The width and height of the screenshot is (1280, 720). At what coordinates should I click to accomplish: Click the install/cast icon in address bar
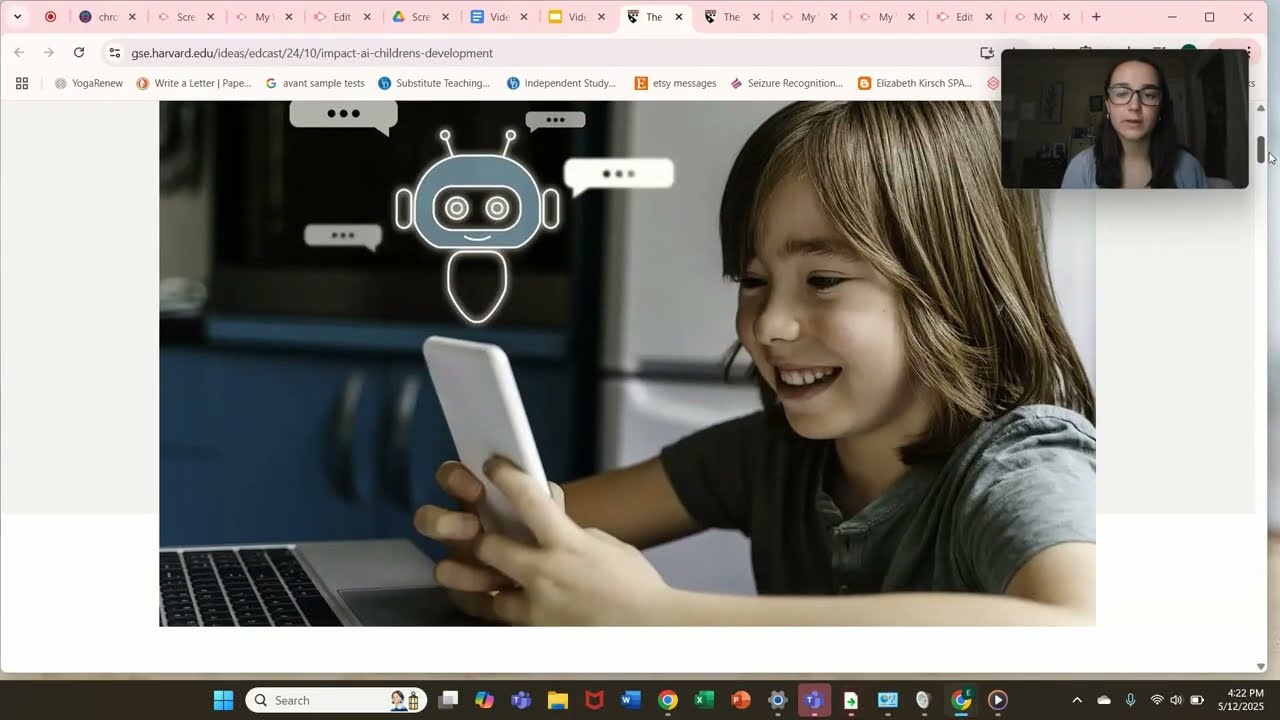coord(987,53)
